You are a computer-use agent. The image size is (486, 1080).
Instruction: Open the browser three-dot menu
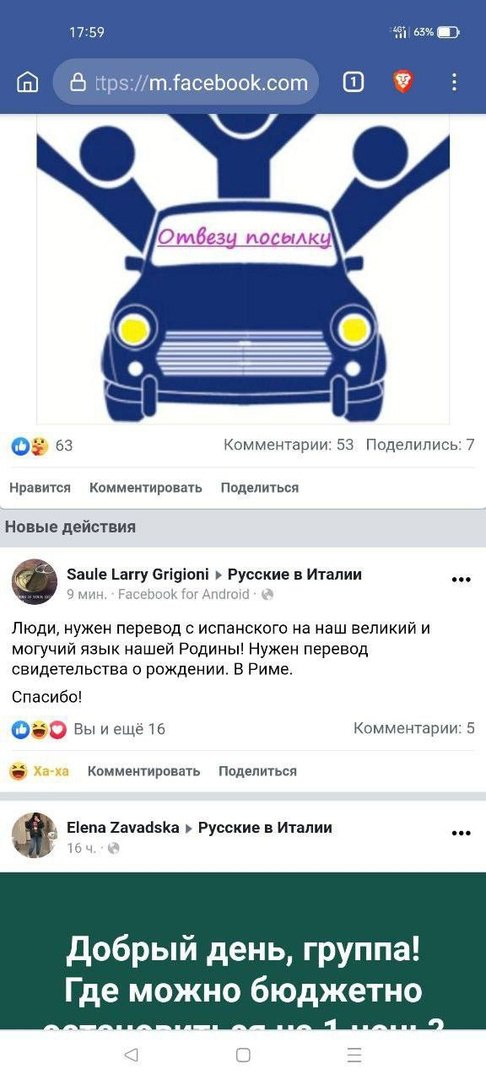[454, 83]
